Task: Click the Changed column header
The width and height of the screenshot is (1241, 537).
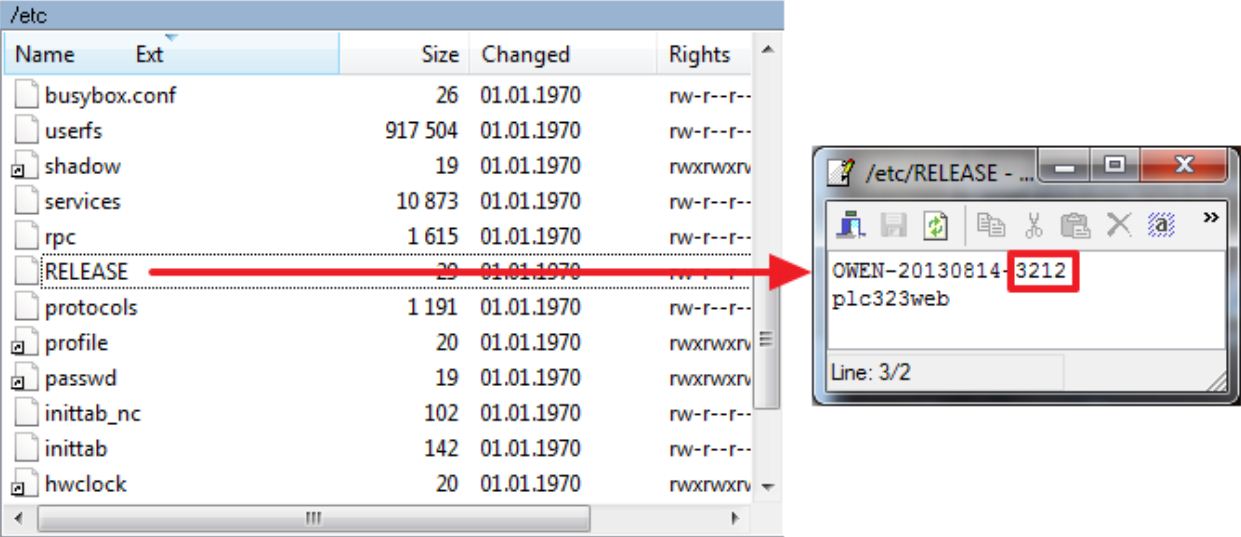Action: pyautogui.click(x=525, y=55)
